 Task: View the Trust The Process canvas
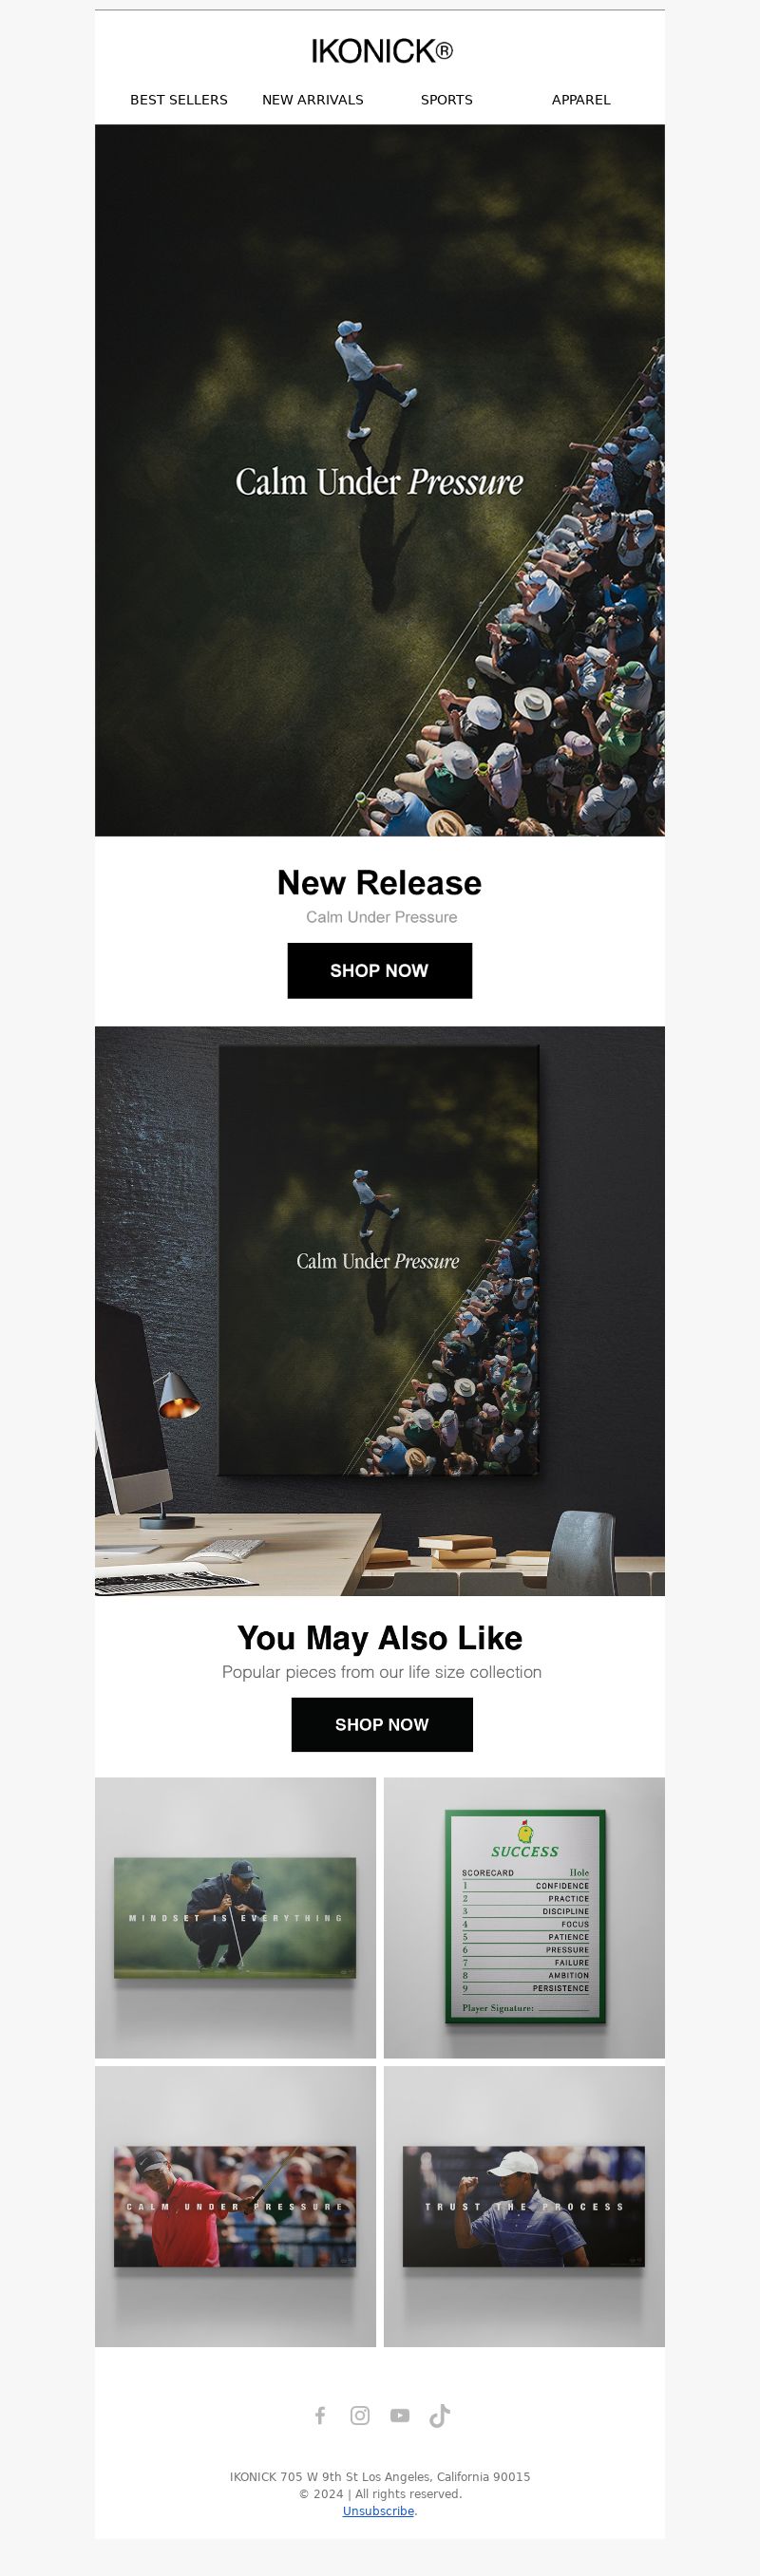[x=524, y=2206]
